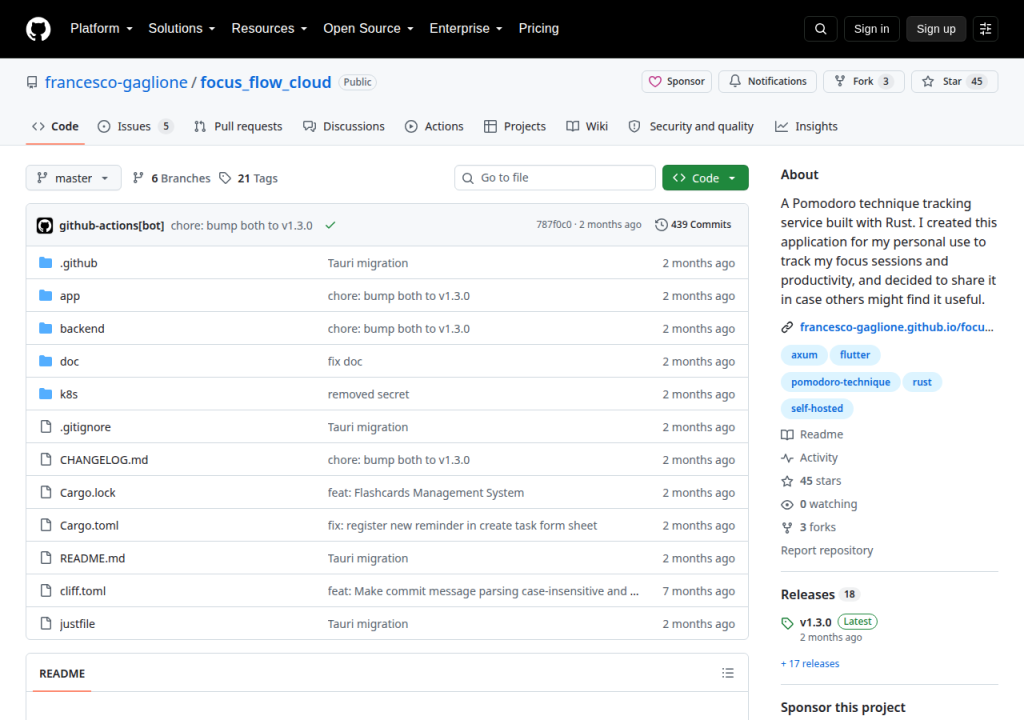Click the commit history clock icon
This screenshot has height=720, width=1024.
[661, 225]
